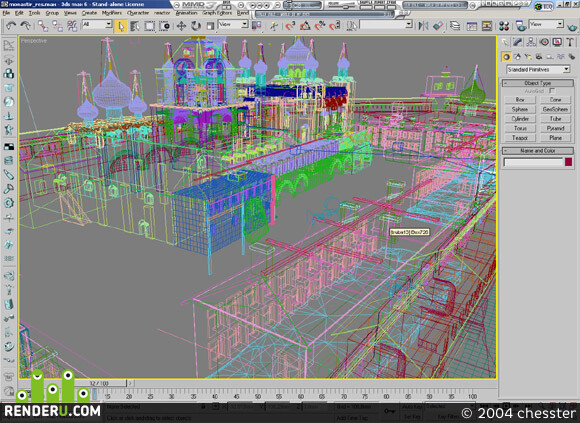580x423 pixels.
Task: Open the Tools menu
Action: tap(34, 13)
